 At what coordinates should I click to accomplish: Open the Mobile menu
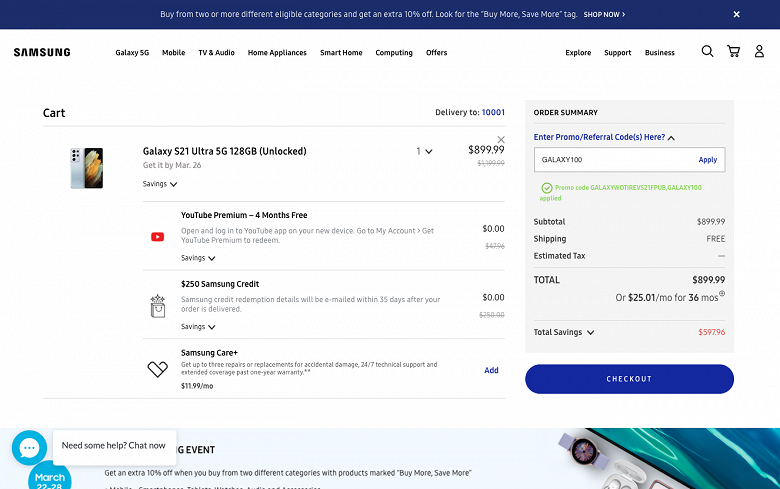click(x=173, y=53)
